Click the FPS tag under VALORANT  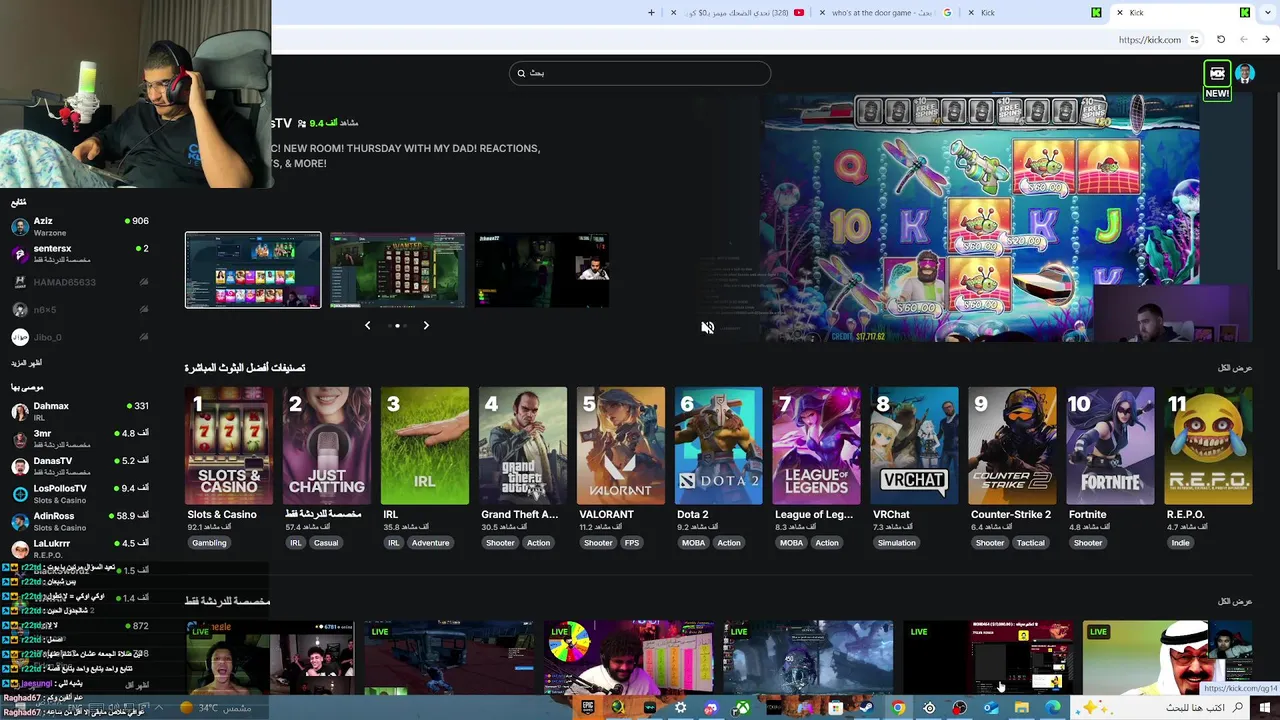click(x=632, y=543)
